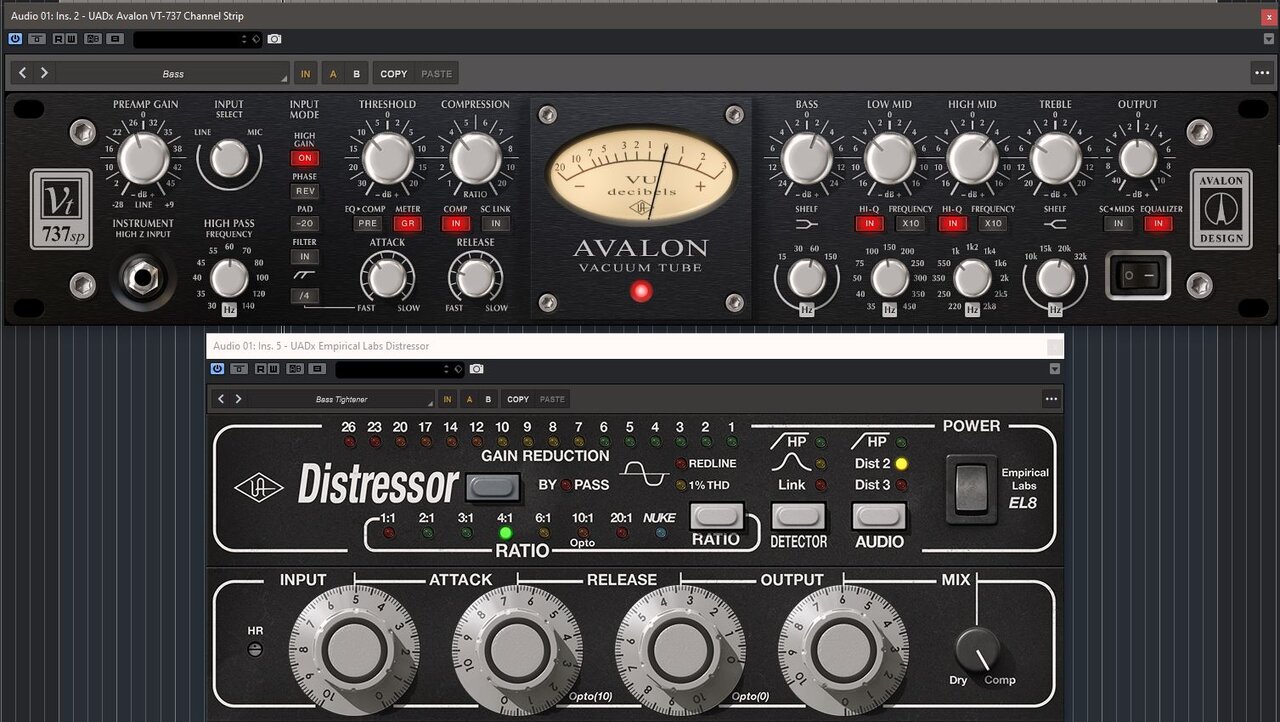This screenshot has width=1280, height=722.
Task: Take snapshot with camera icon in Avalon window
Action: (274, 39)
